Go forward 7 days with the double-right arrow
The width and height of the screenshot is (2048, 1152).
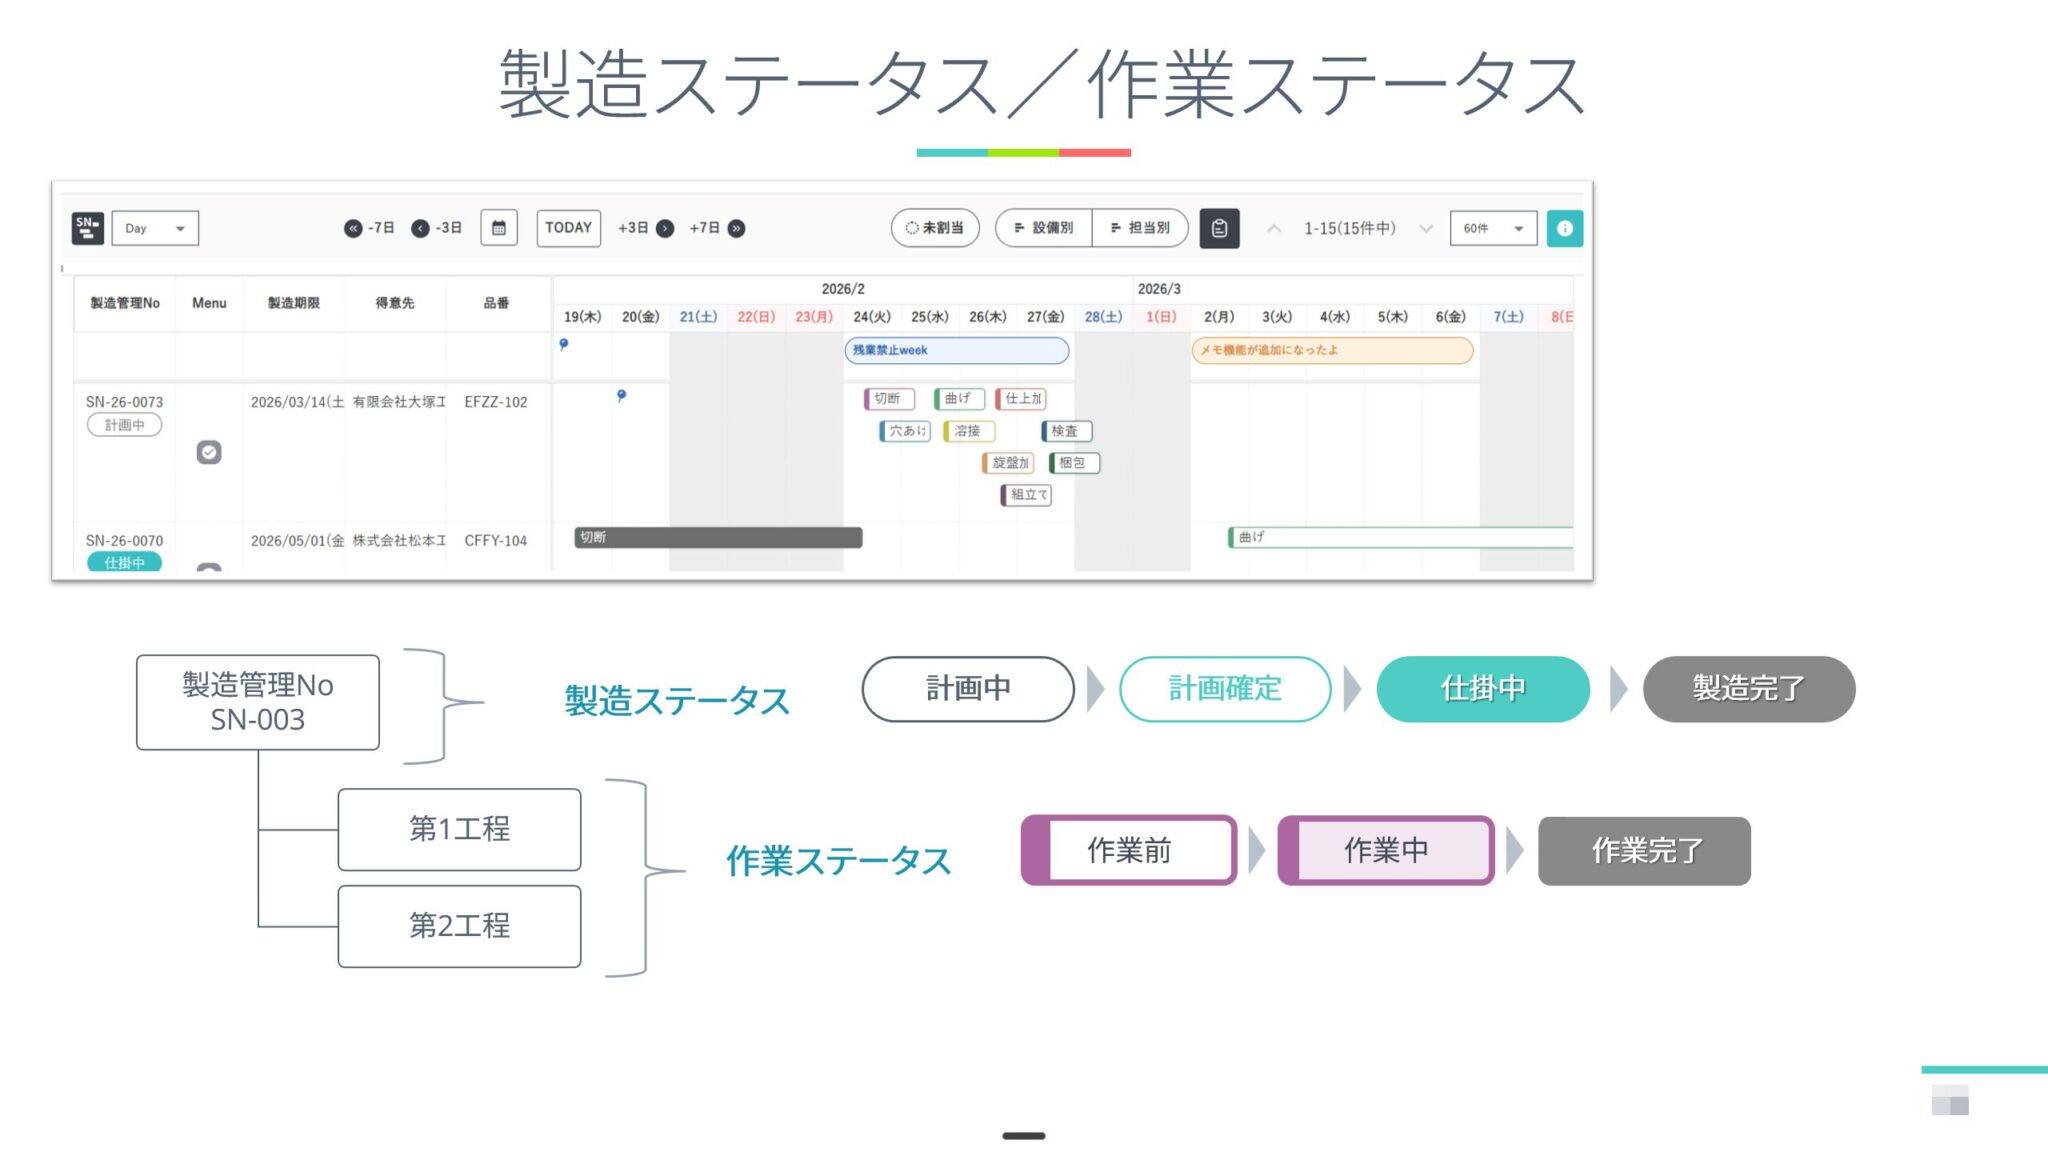(736, 228)
